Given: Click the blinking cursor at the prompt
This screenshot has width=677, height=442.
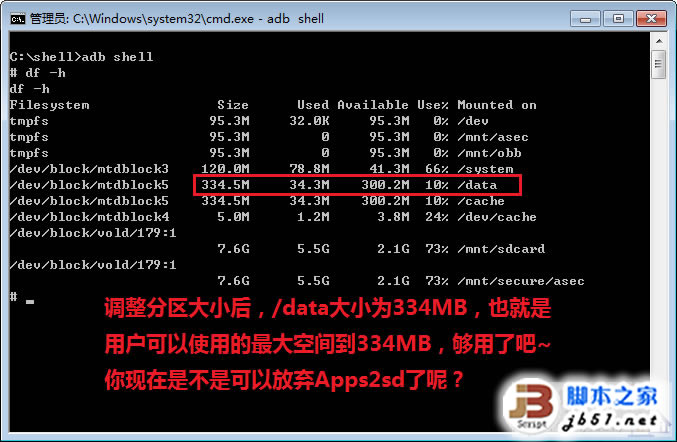Looking at the screenshot, I should [x=30, y=302].
